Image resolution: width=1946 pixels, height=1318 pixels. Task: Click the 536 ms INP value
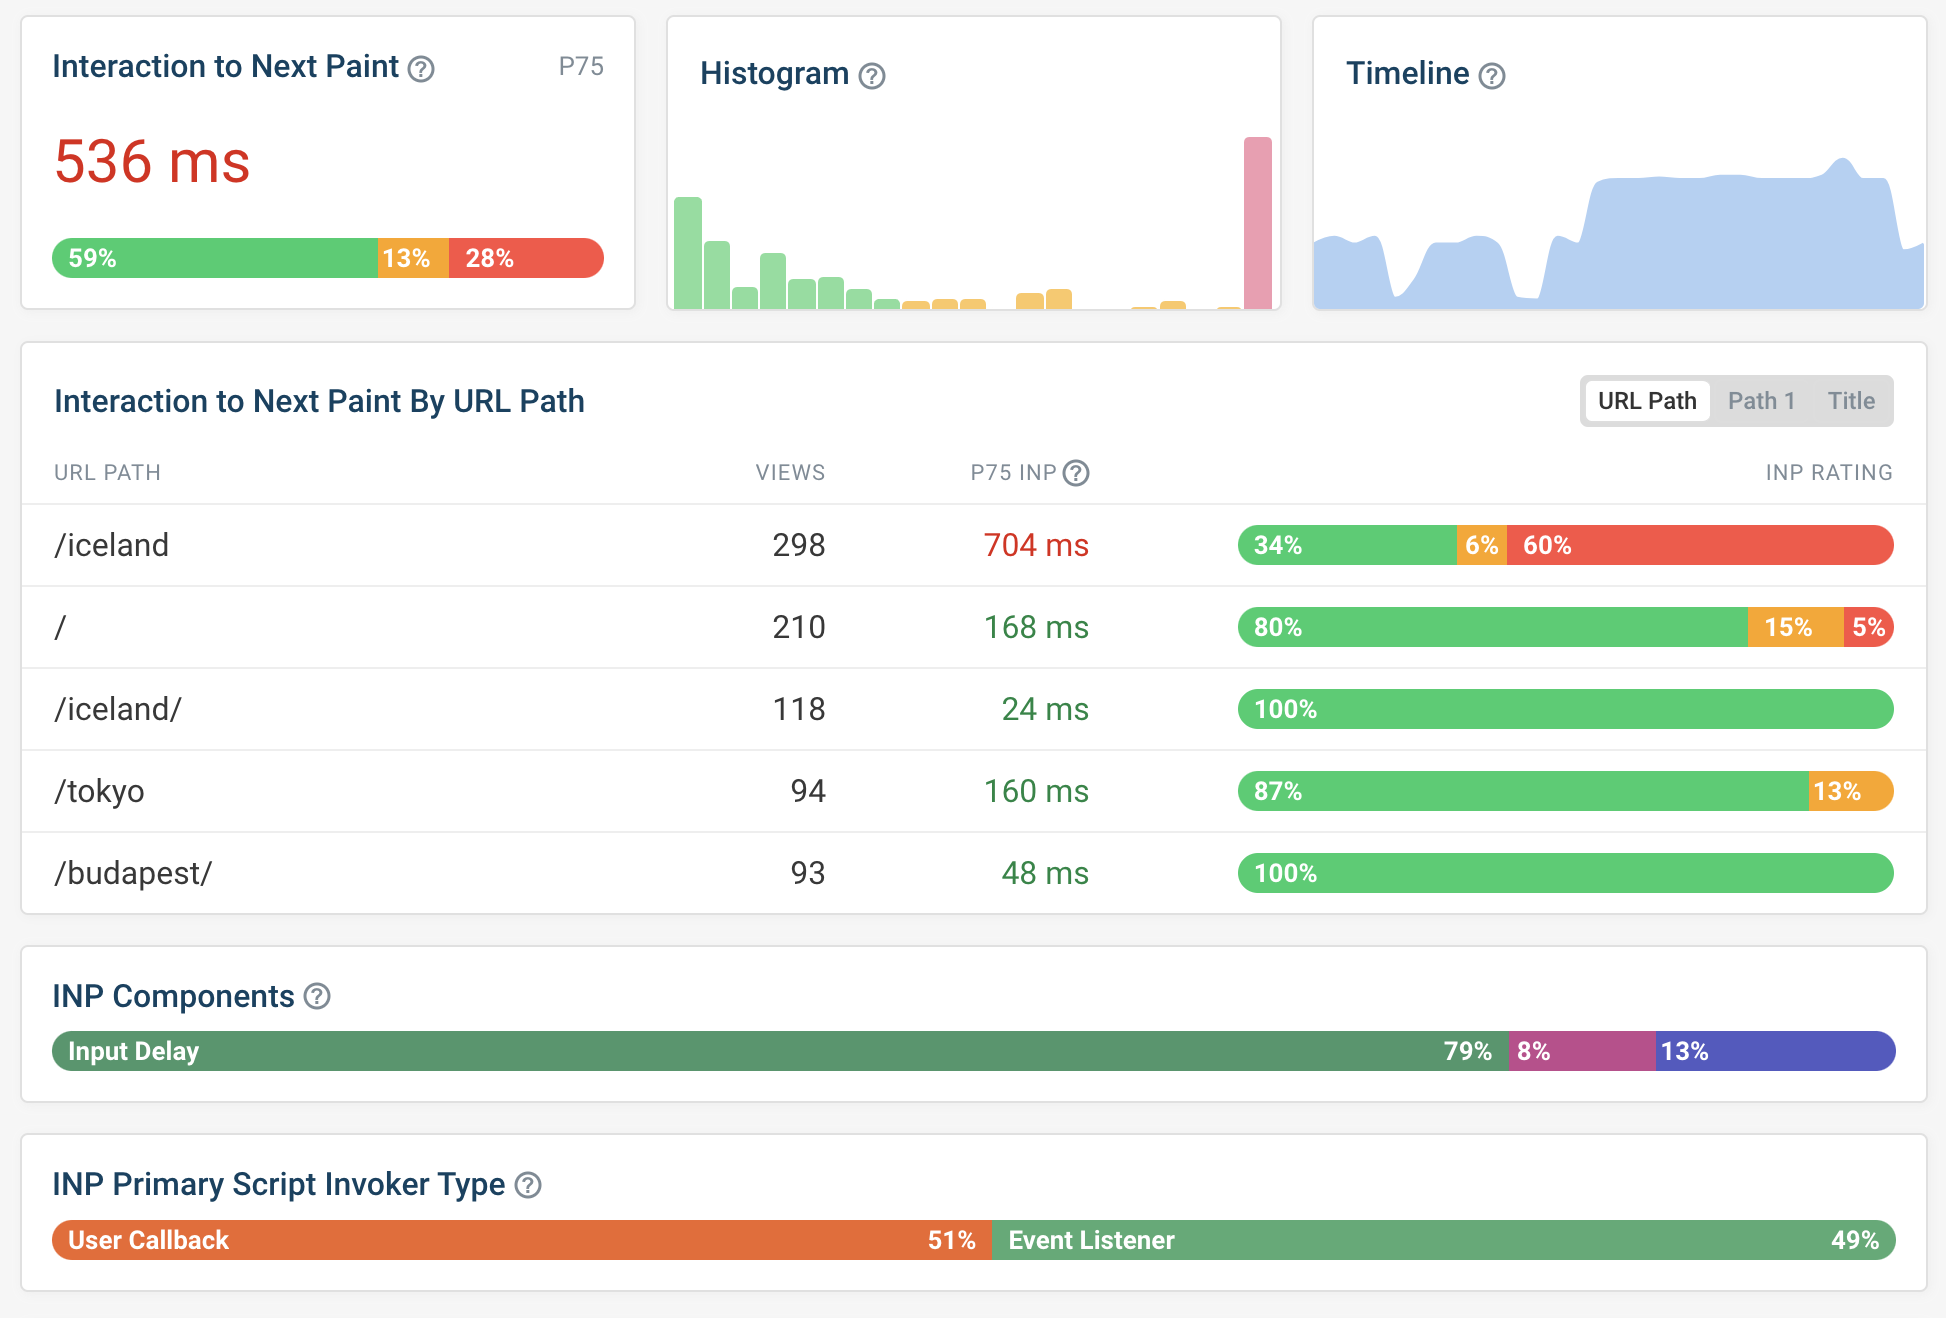[152, 162]
